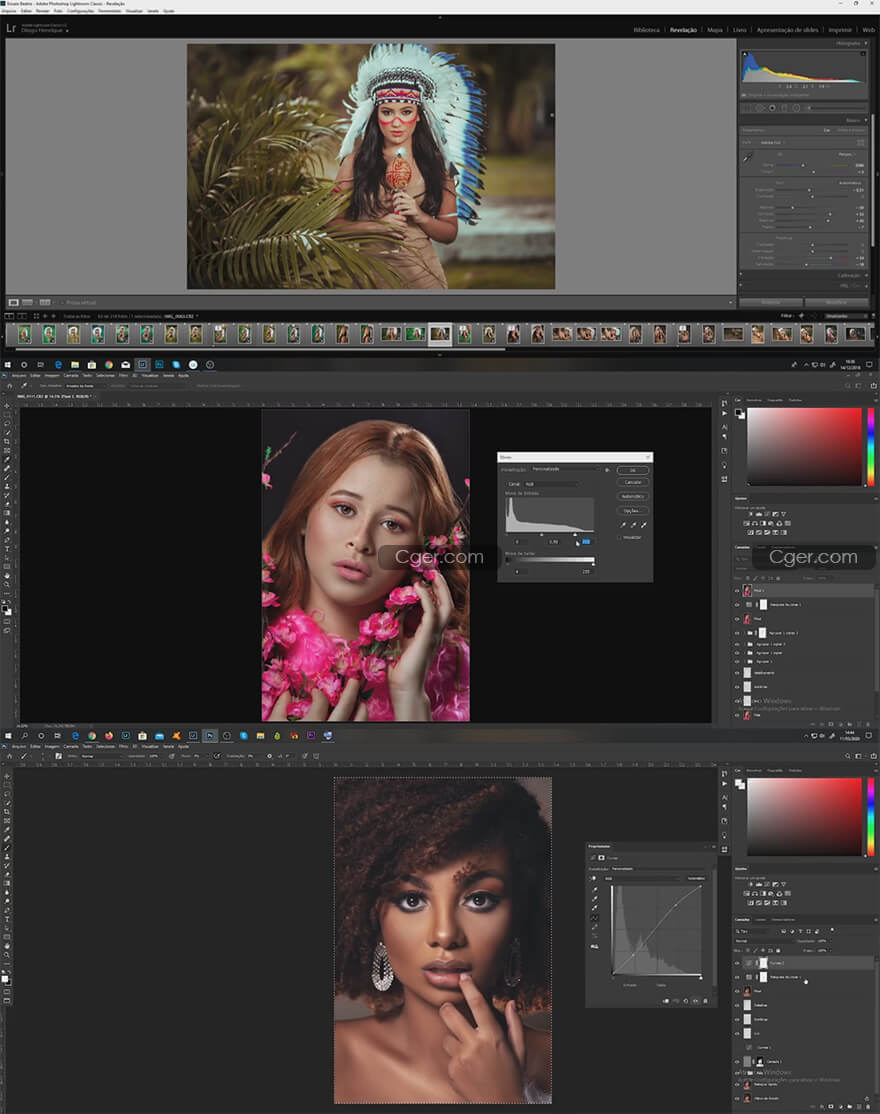880x1114 pixels.
Task: Switch Lightroom to Mapa module
Action: click(715, 30)
